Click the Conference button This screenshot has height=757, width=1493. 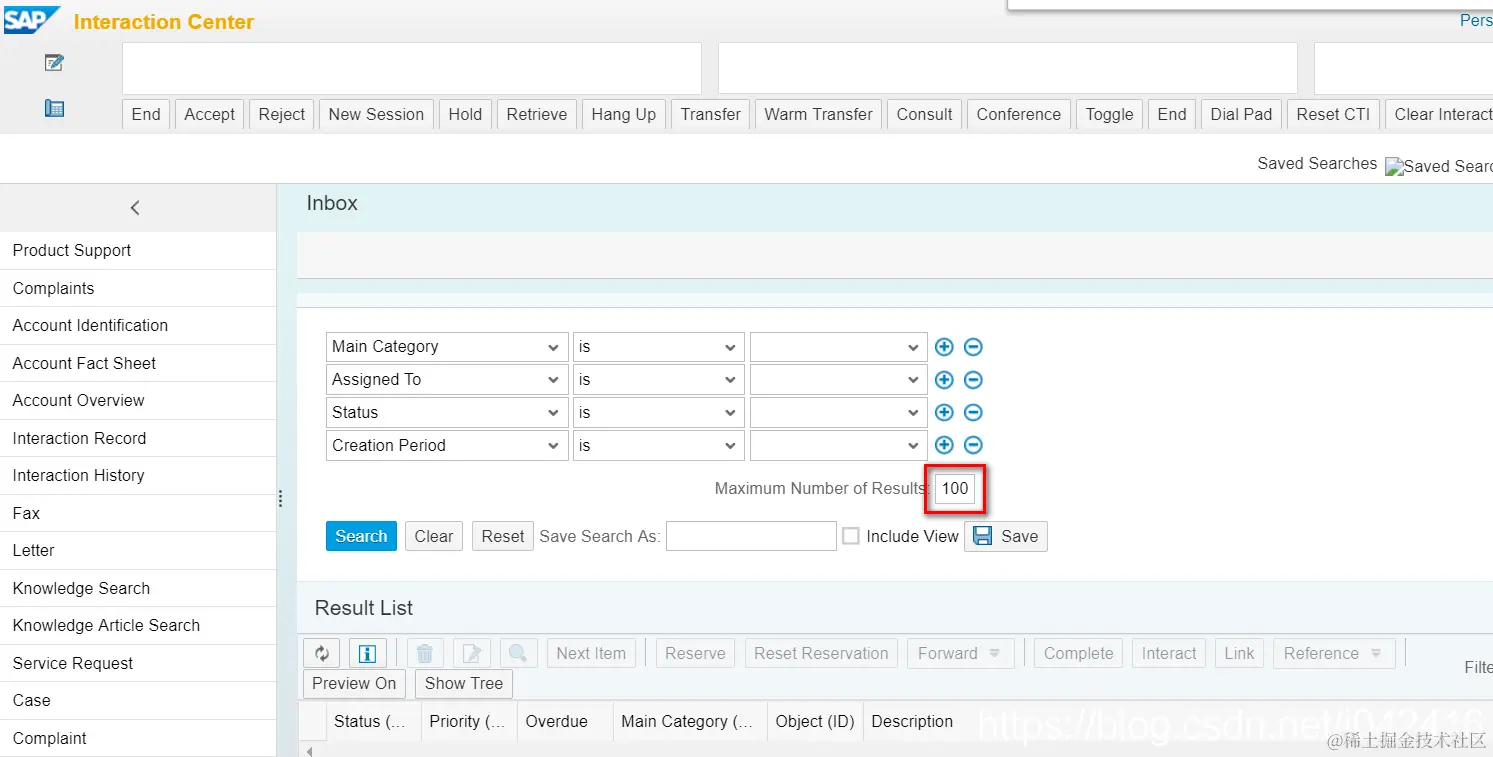[x=1019, y=114]
